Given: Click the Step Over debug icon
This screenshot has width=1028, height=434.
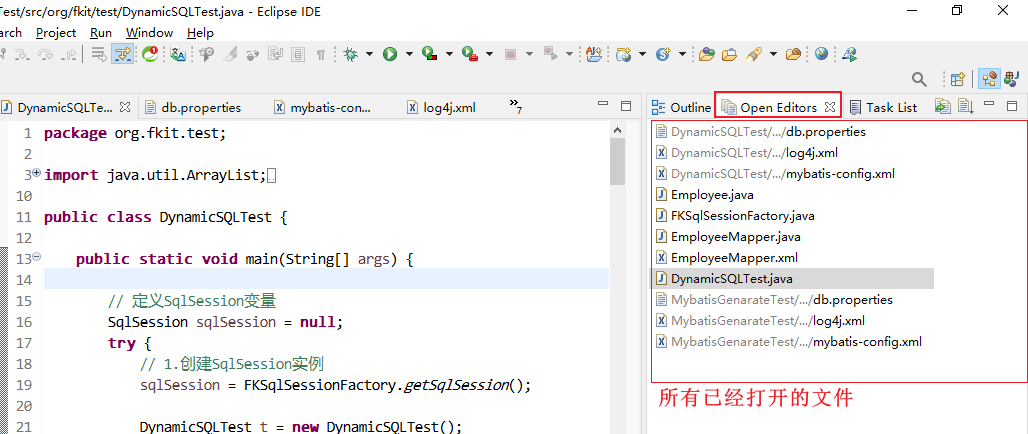Looking at the screenshot, I should coord(45,54).
